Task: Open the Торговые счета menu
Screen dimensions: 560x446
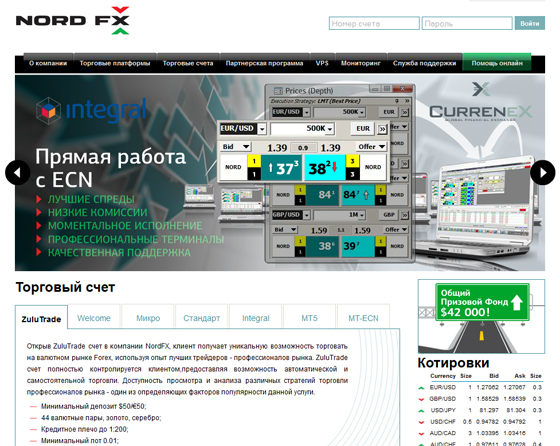Action: coord(188,63)
